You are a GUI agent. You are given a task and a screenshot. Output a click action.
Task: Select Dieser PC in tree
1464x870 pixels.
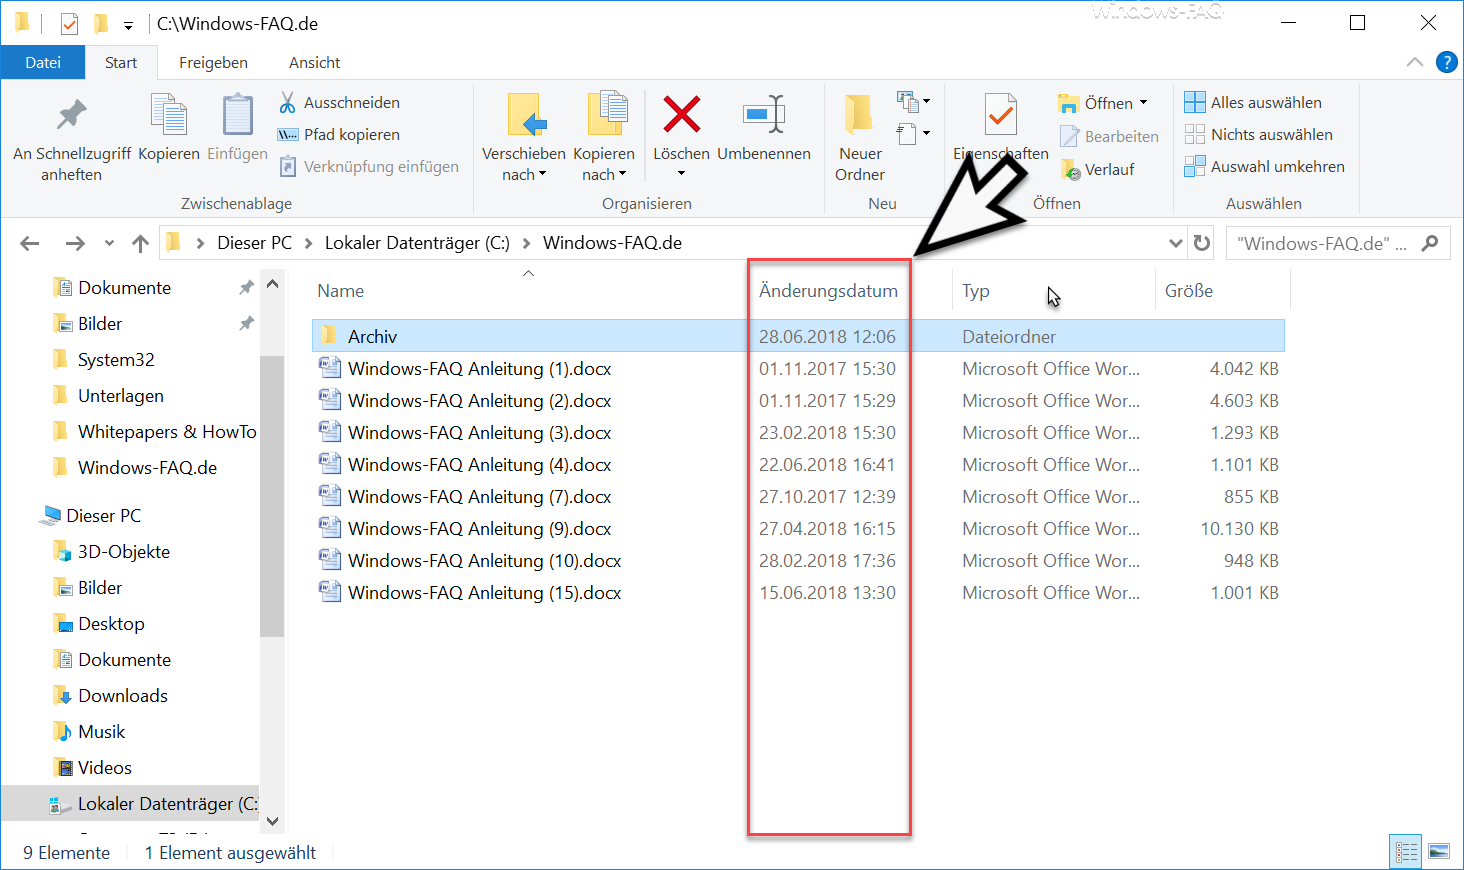[x=103, y=516]
